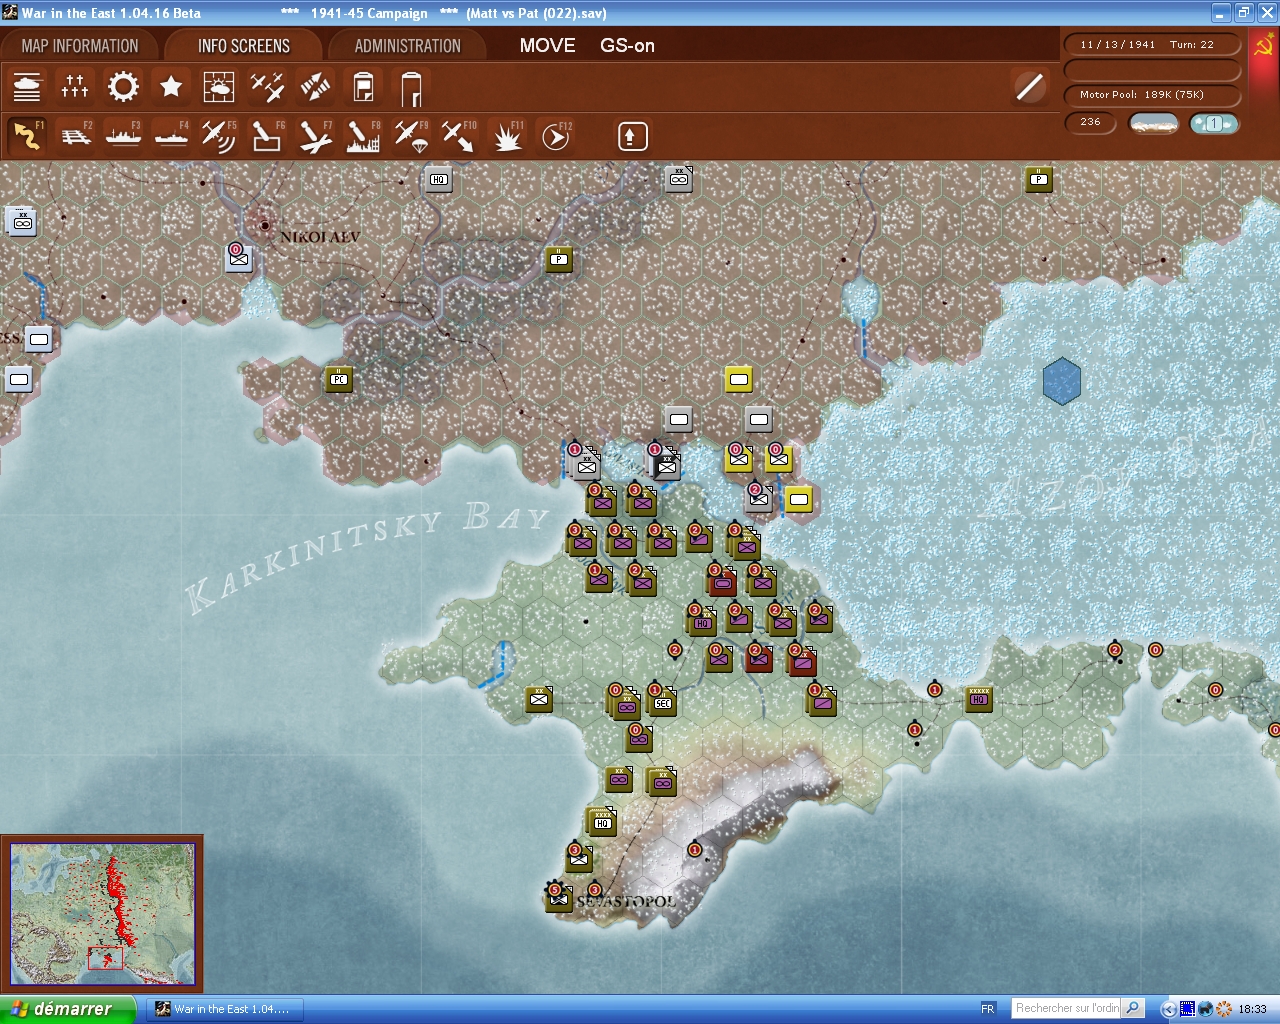The width and height of the screenshot is (1280, 1024).
Task: Click the minimap in the corner
Action: point(102,914)
